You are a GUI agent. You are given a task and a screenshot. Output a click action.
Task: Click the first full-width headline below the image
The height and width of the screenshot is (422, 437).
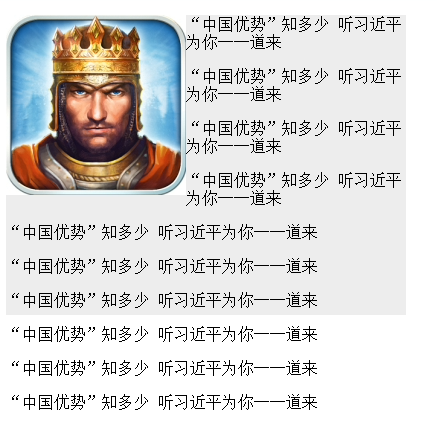[x=164, y=232]
